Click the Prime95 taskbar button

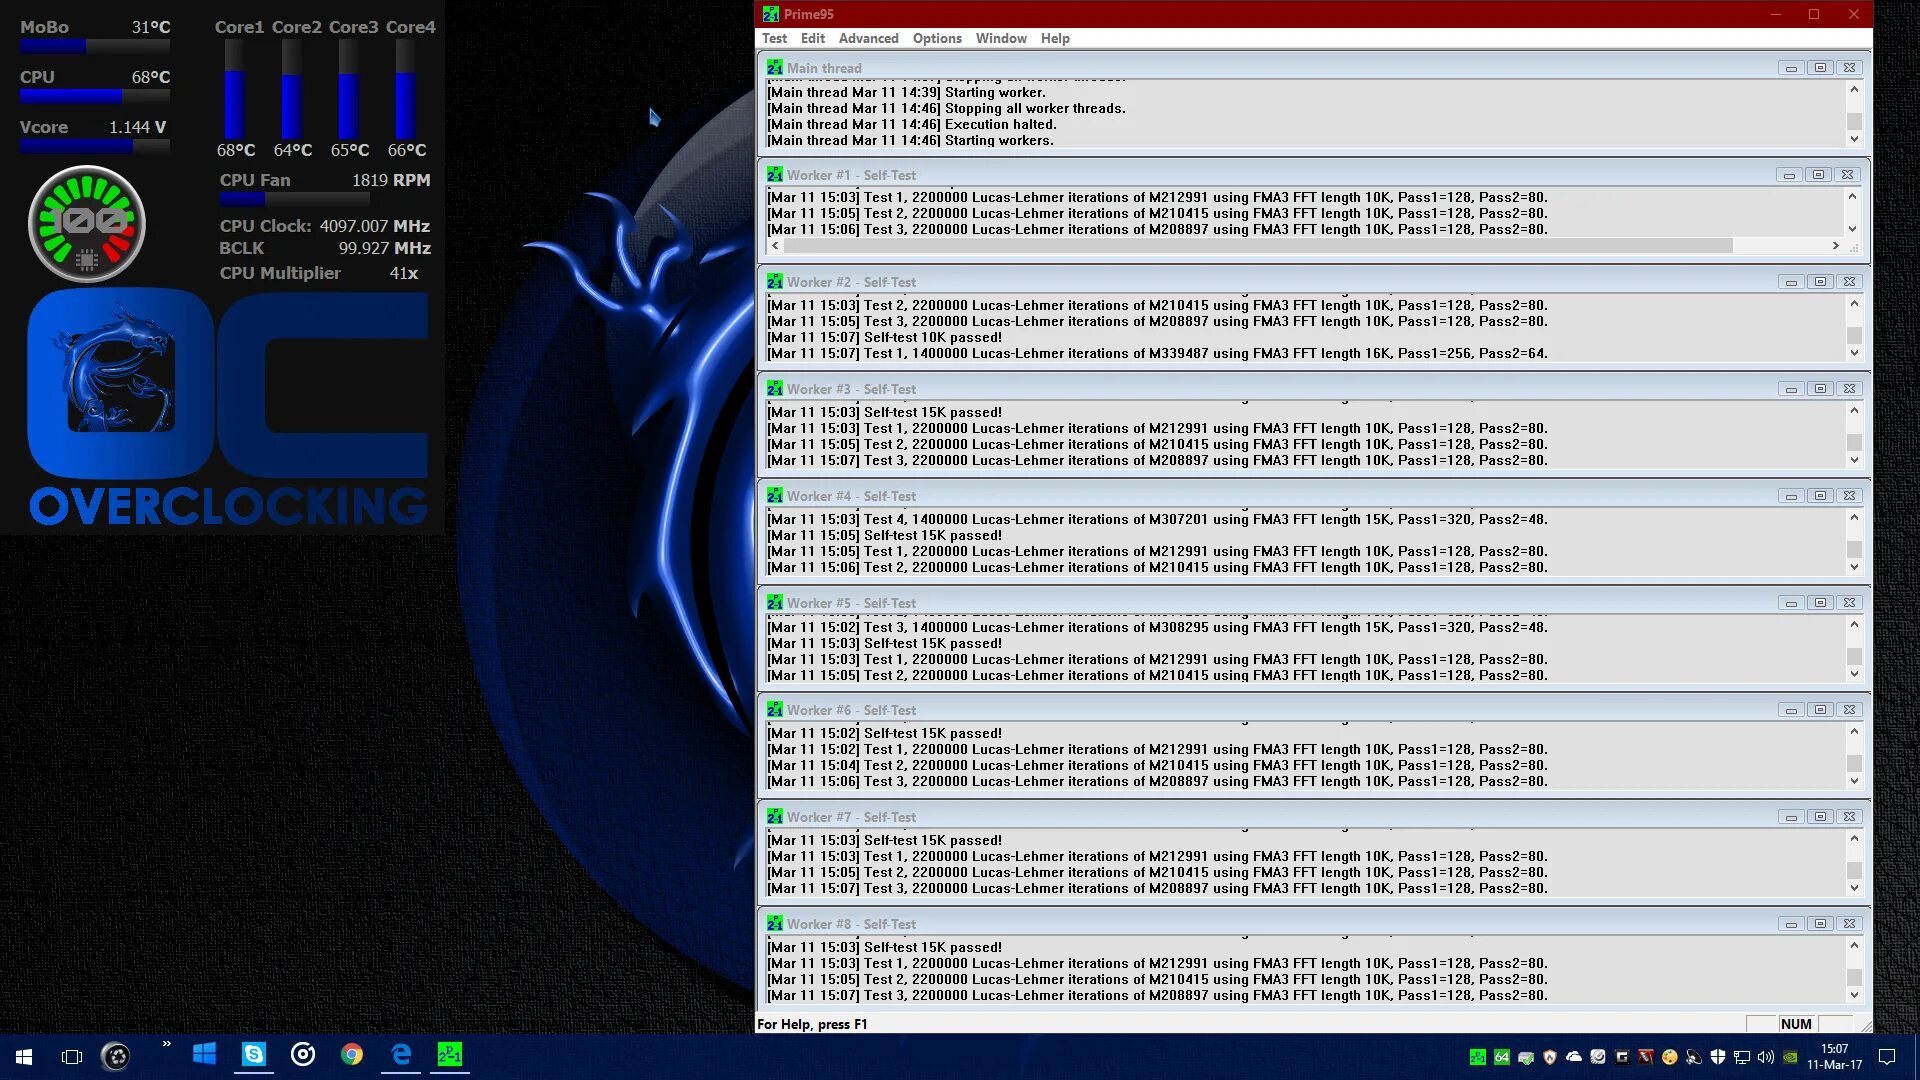click(450, 1055)
